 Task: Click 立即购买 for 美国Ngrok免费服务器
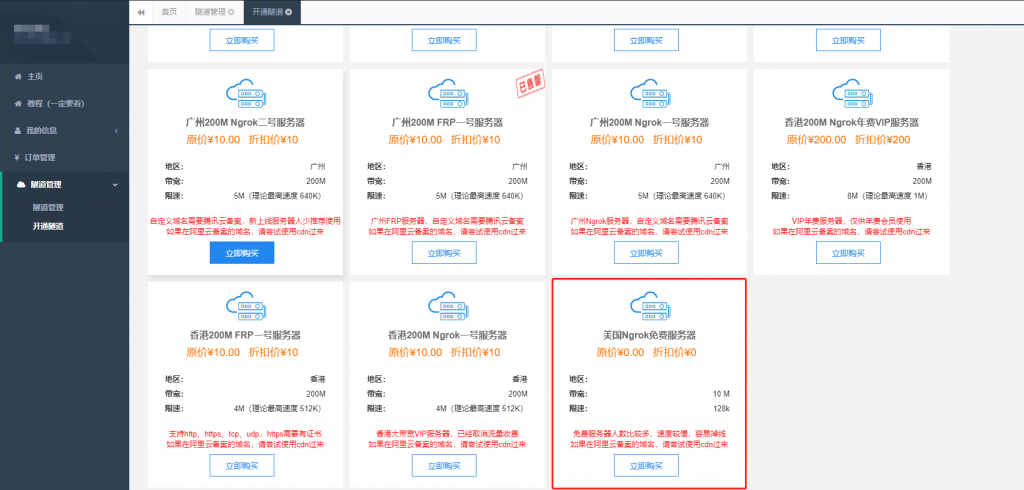tap(647, 466)
